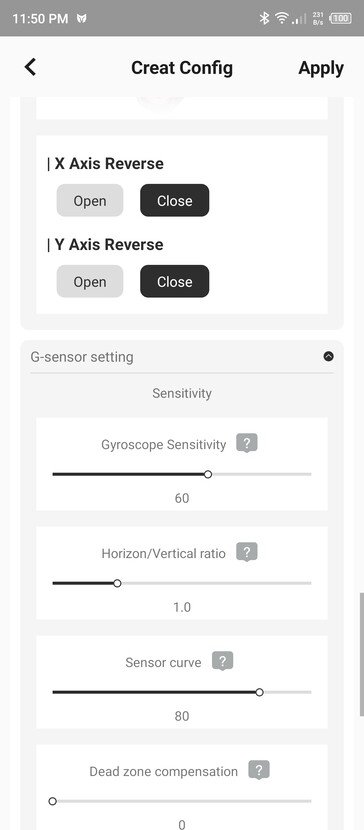Apply the config
This screenshot has width=364, height=830.
(x=321, y=68)
